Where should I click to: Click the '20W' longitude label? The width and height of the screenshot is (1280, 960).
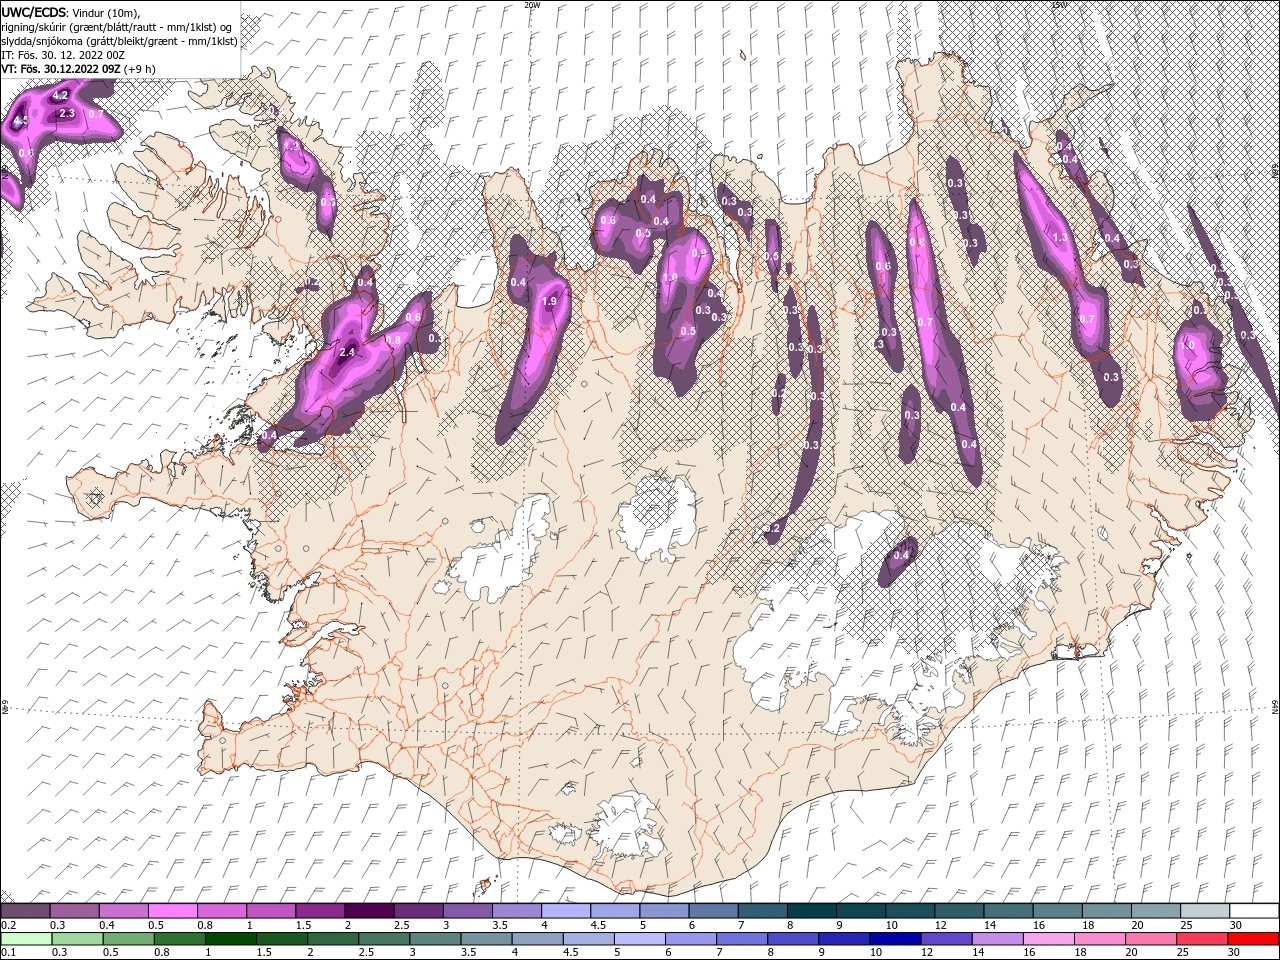[x=532, y=4]
